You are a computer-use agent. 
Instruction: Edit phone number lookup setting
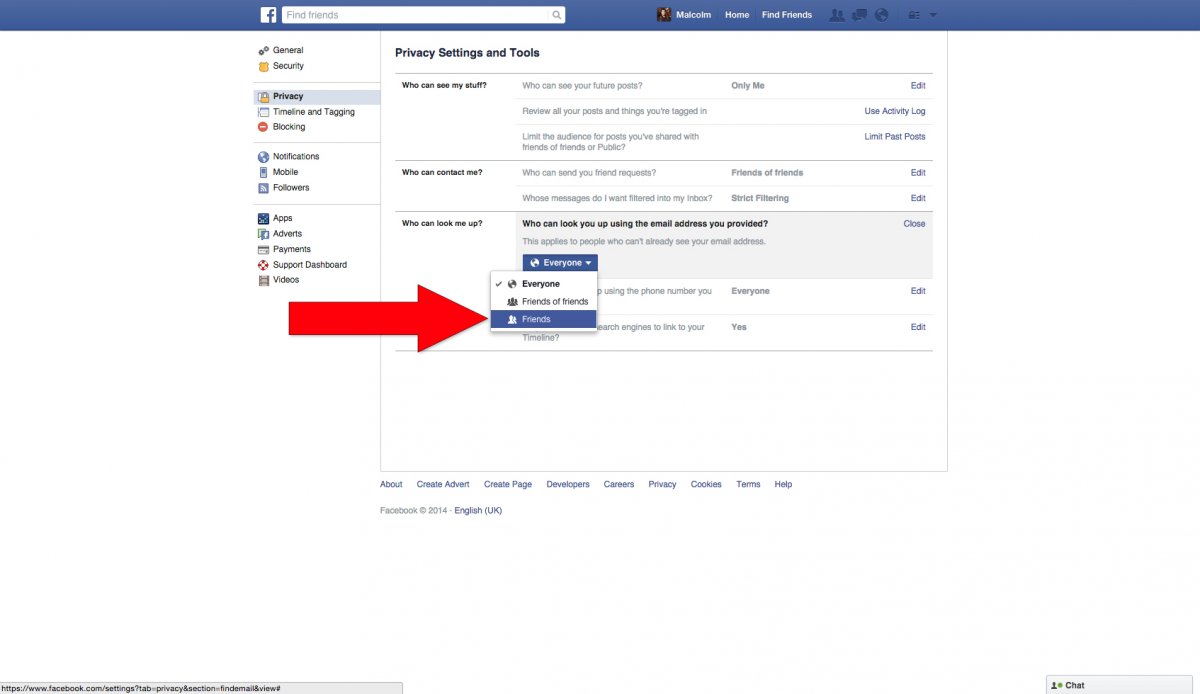918,291
